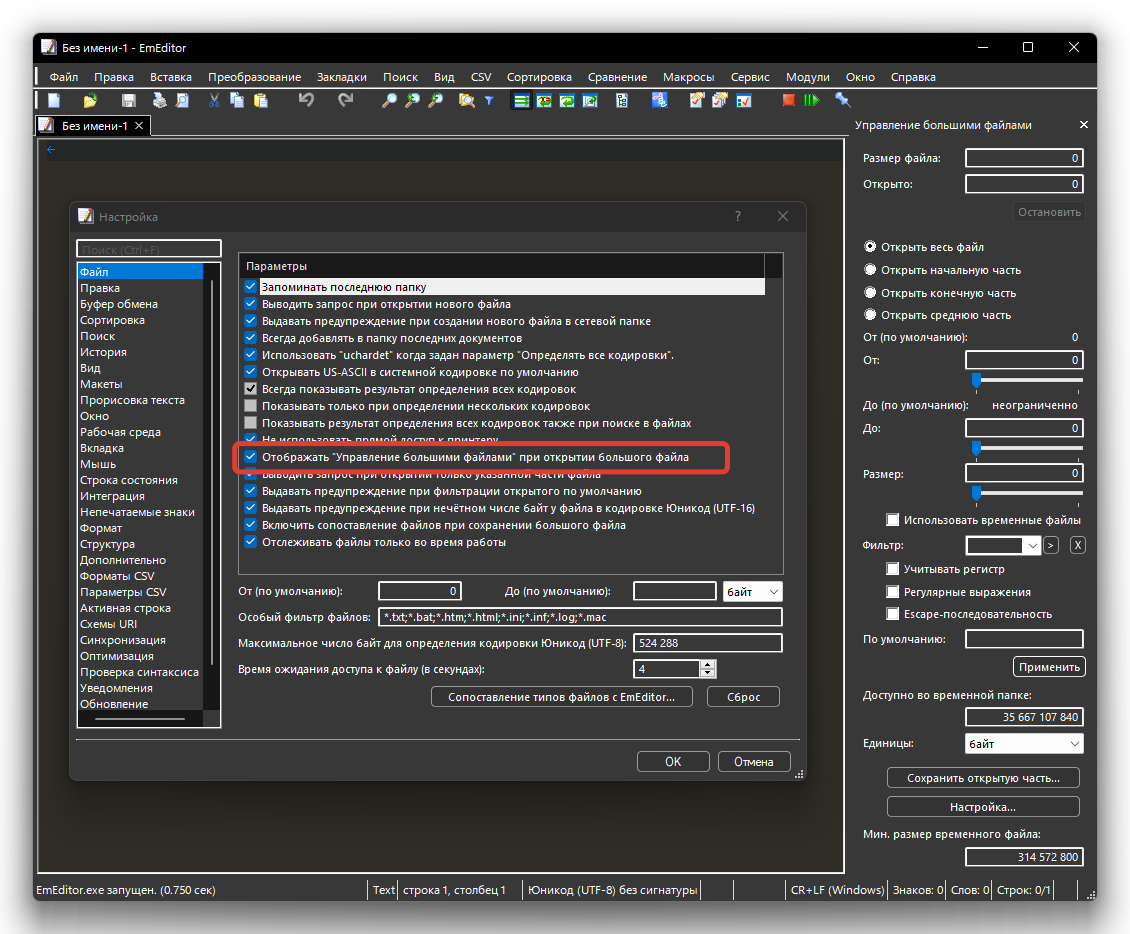The width and height of the screenshot is (1130, 934).
Task: Open the Справка menu
Action: point(912,77)
